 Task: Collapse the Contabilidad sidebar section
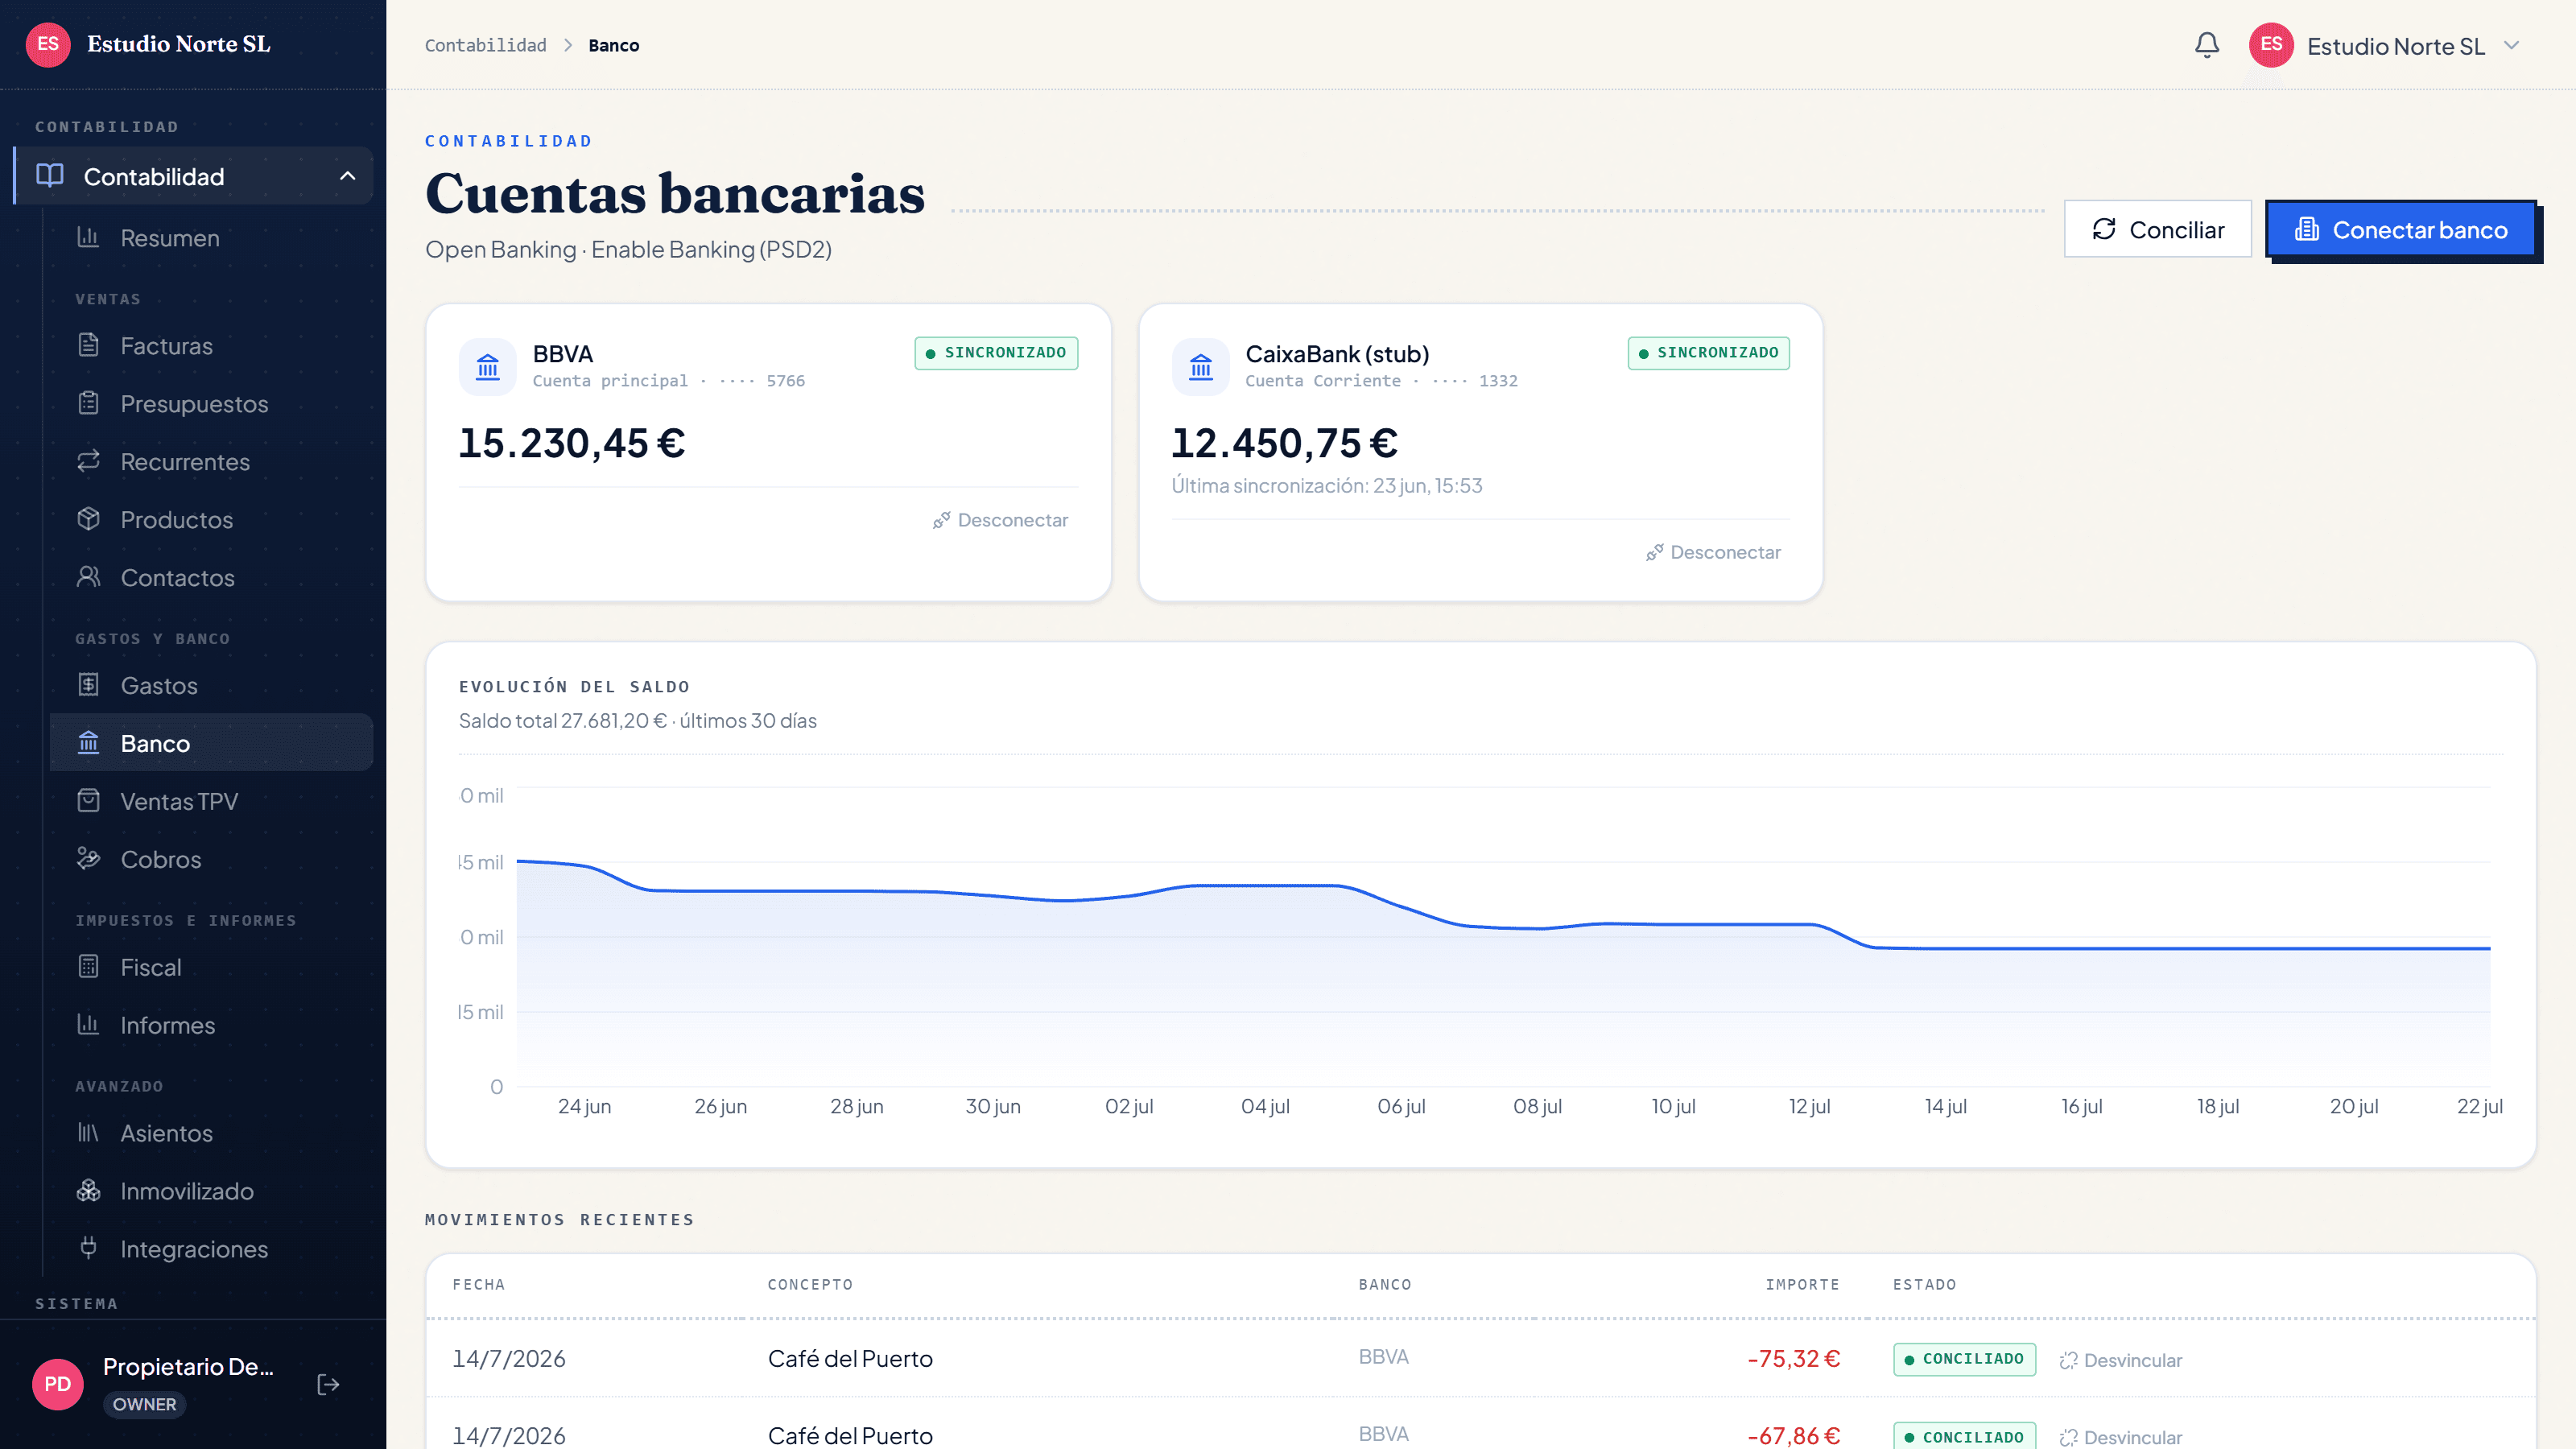pos(348,176)
